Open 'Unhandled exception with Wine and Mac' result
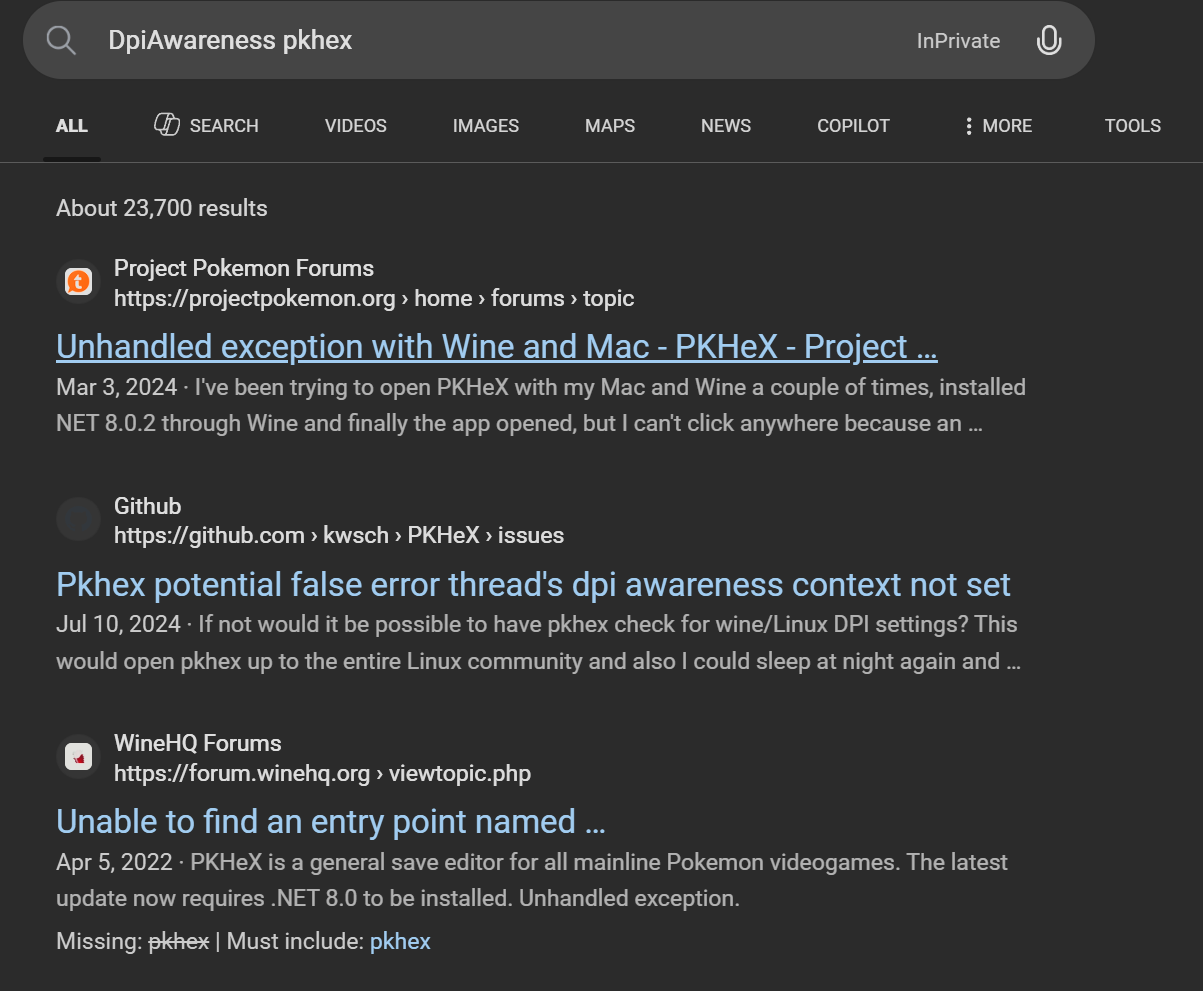Viewport: 1203px width, 991px height. tap(496, 347)
